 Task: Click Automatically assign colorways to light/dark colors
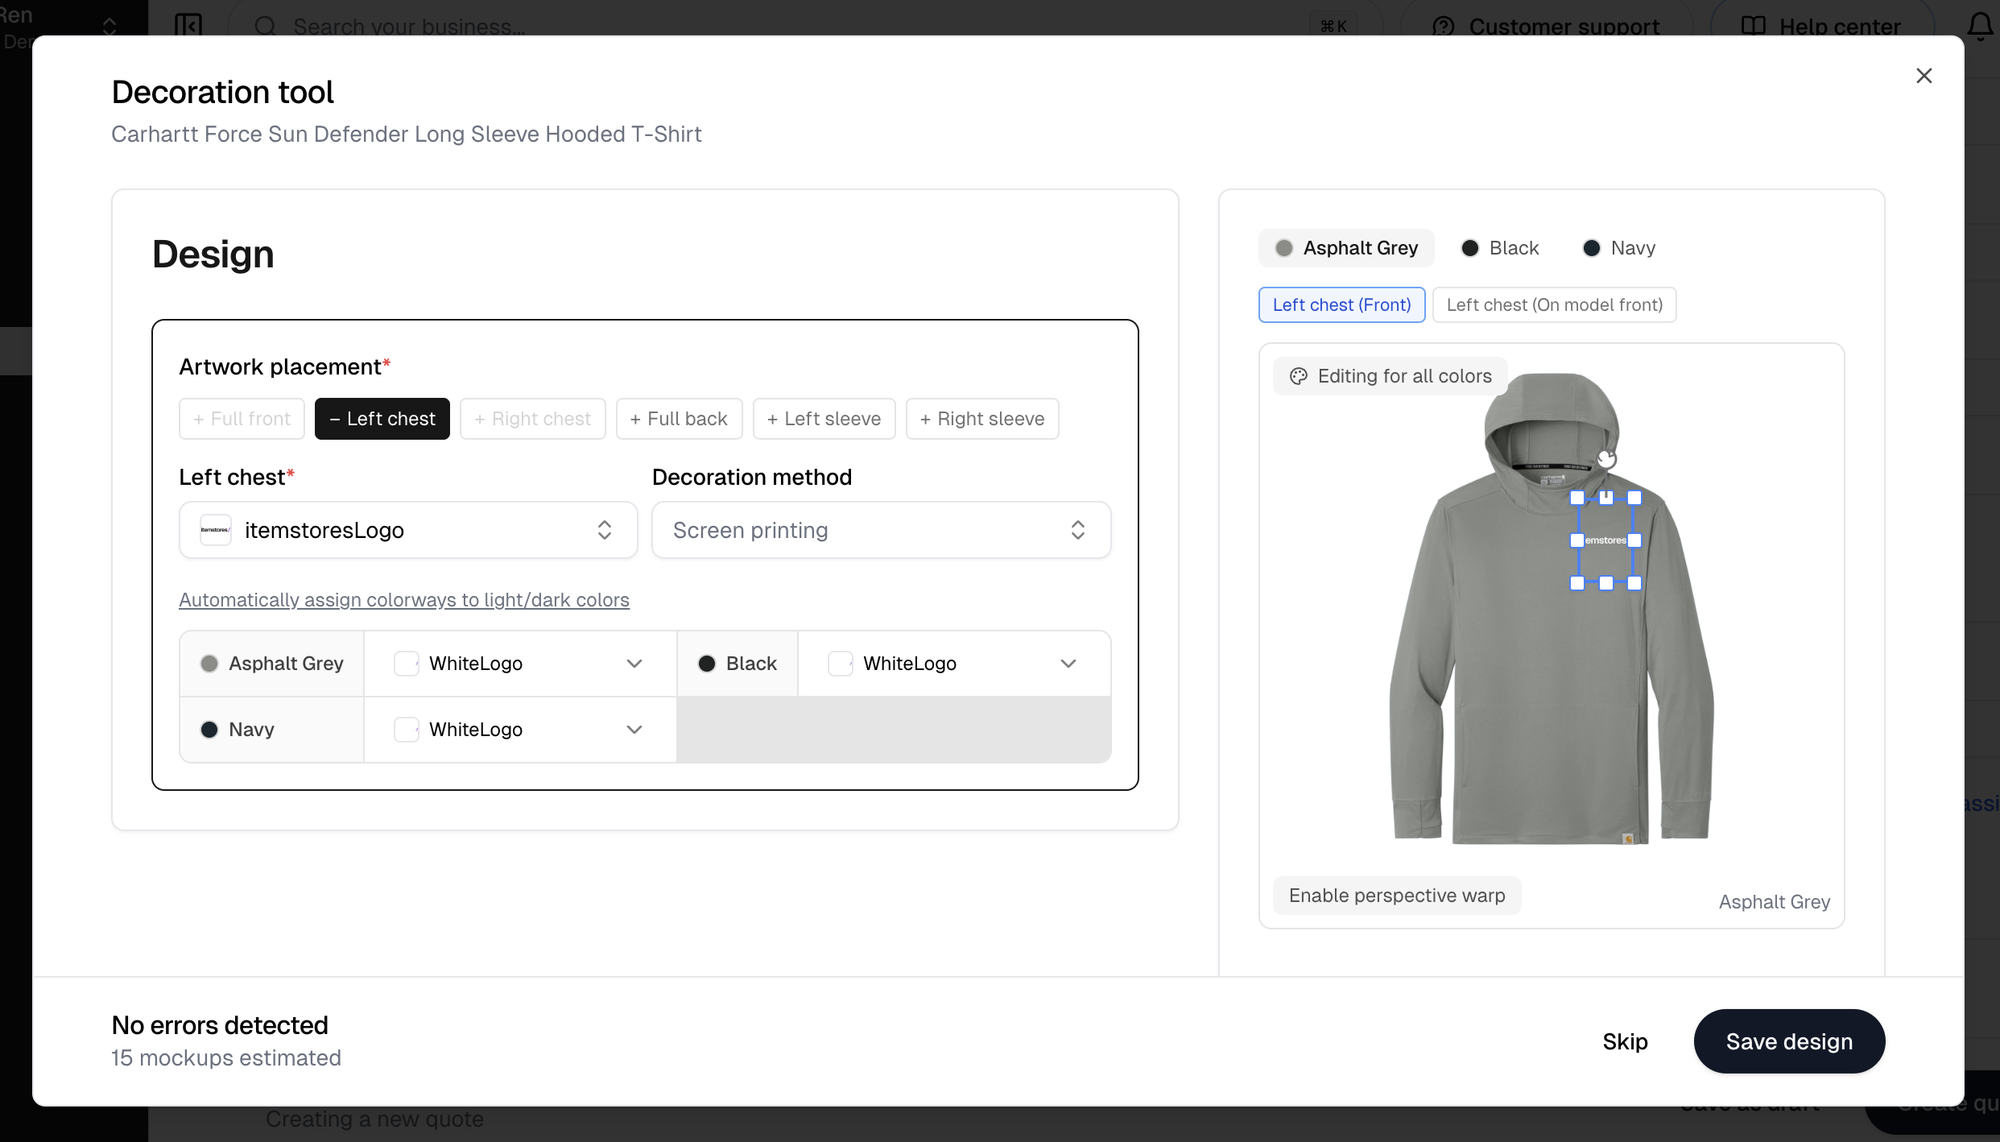point(404,600)
